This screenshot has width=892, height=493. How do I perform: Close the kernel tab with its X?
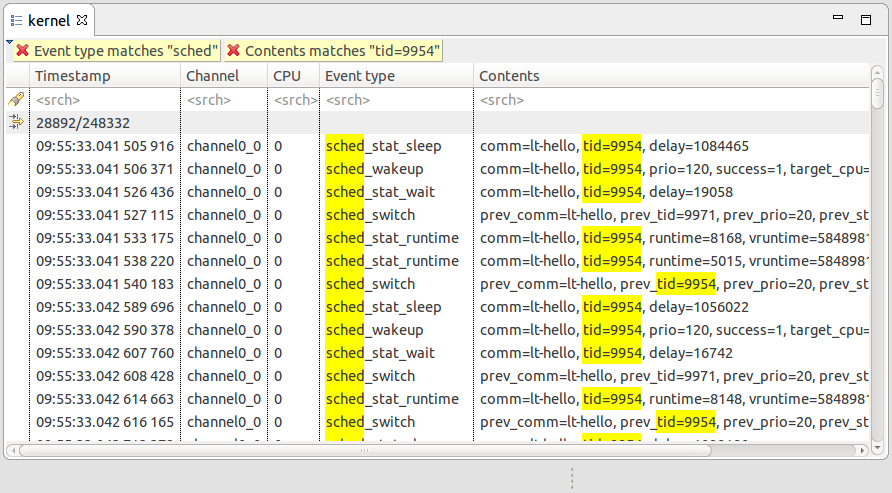pyautogui.click(x=82, y=19)
